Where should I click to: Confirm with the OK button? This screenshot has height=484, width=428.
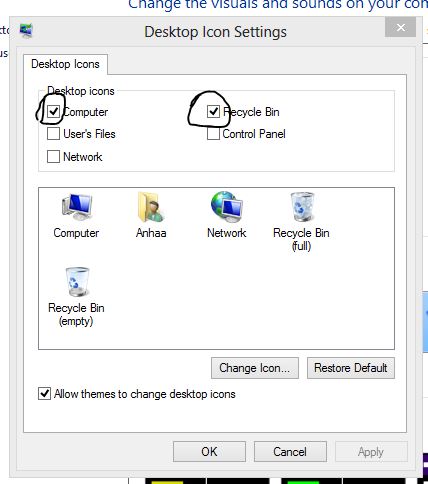[209, 452]
